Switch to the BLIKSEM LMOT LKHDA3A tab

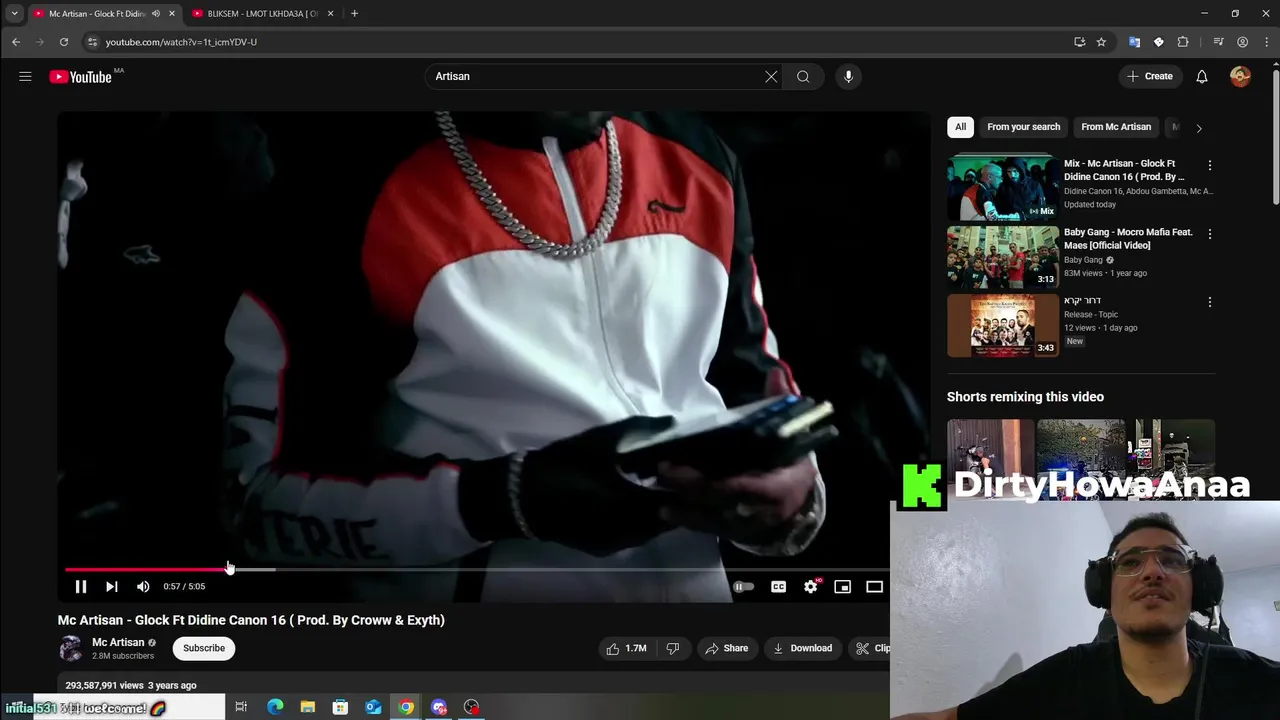(262, 14)
